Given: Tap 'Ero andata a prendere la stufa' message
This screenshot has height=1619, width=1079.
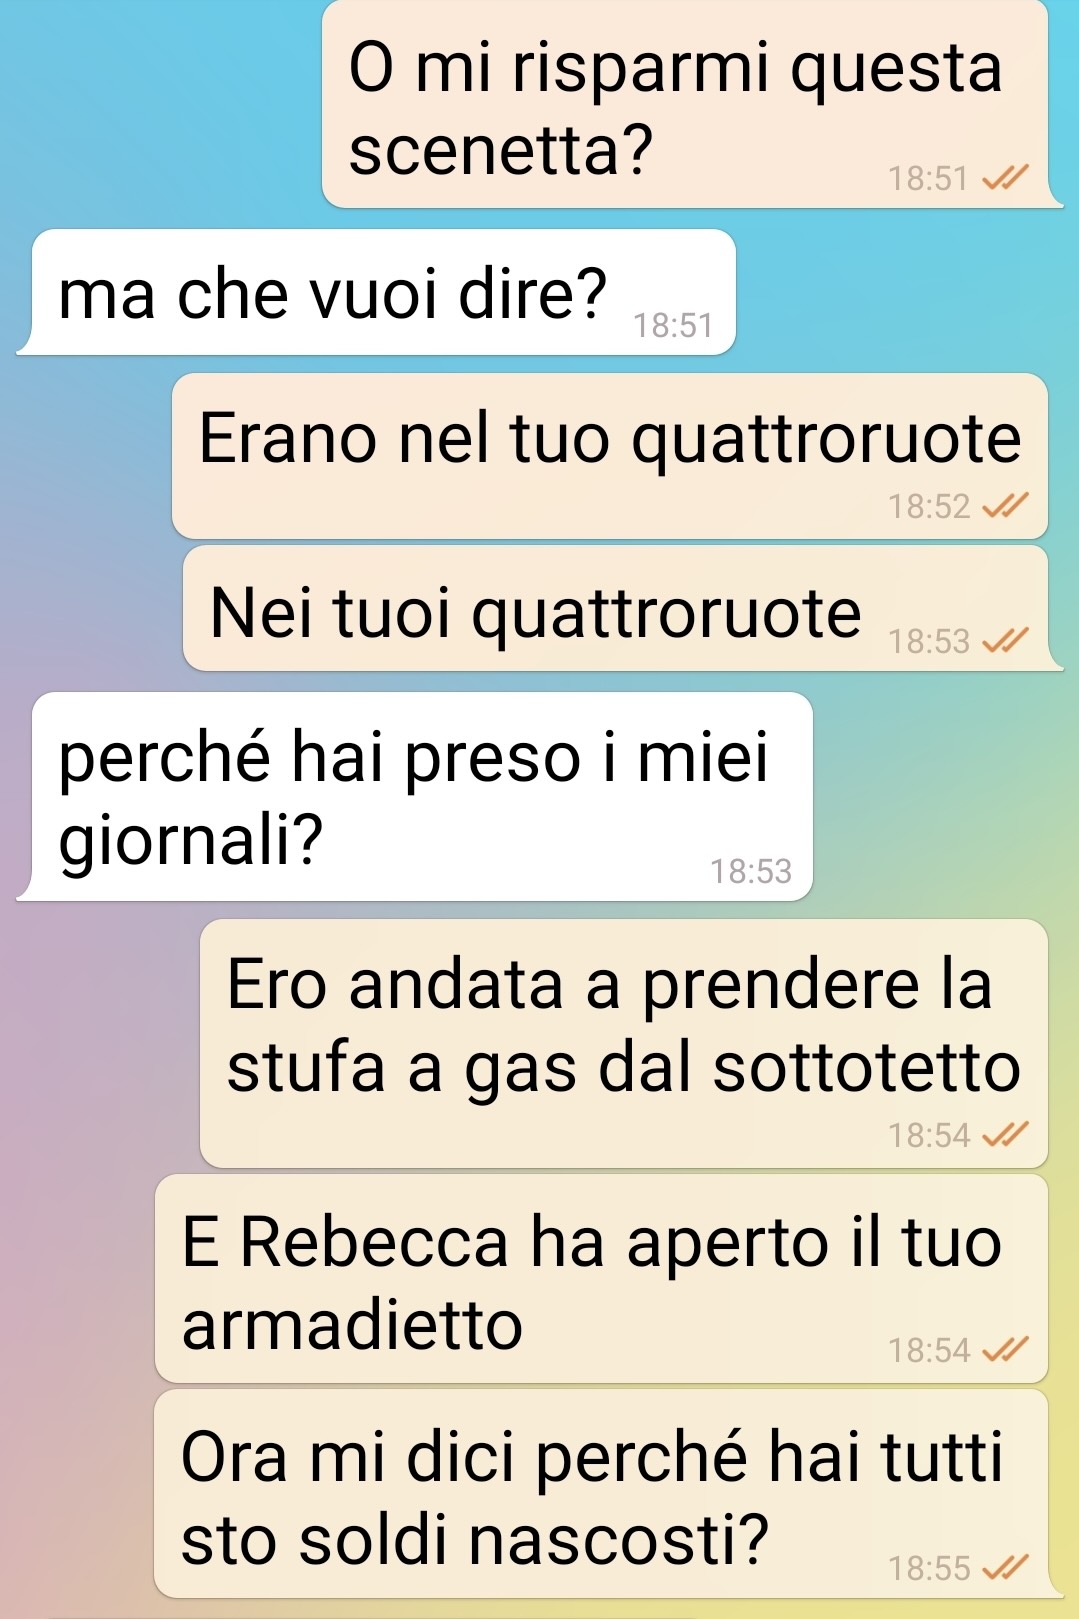Looking at the screenshot, I should [624, 1043].
